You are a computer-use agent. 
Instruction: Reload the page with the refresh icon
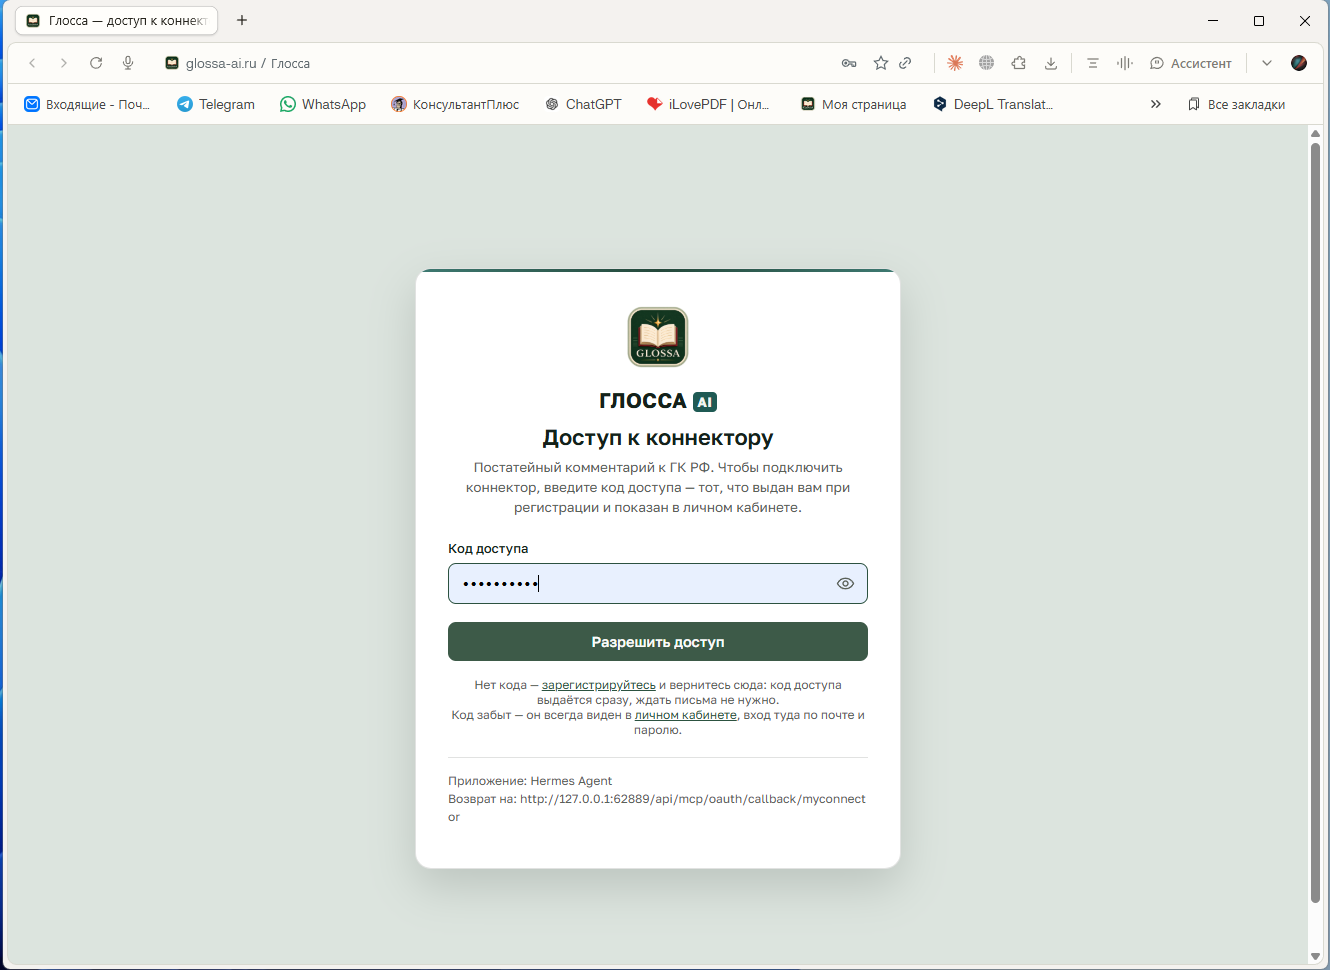(x=96, y=63)
